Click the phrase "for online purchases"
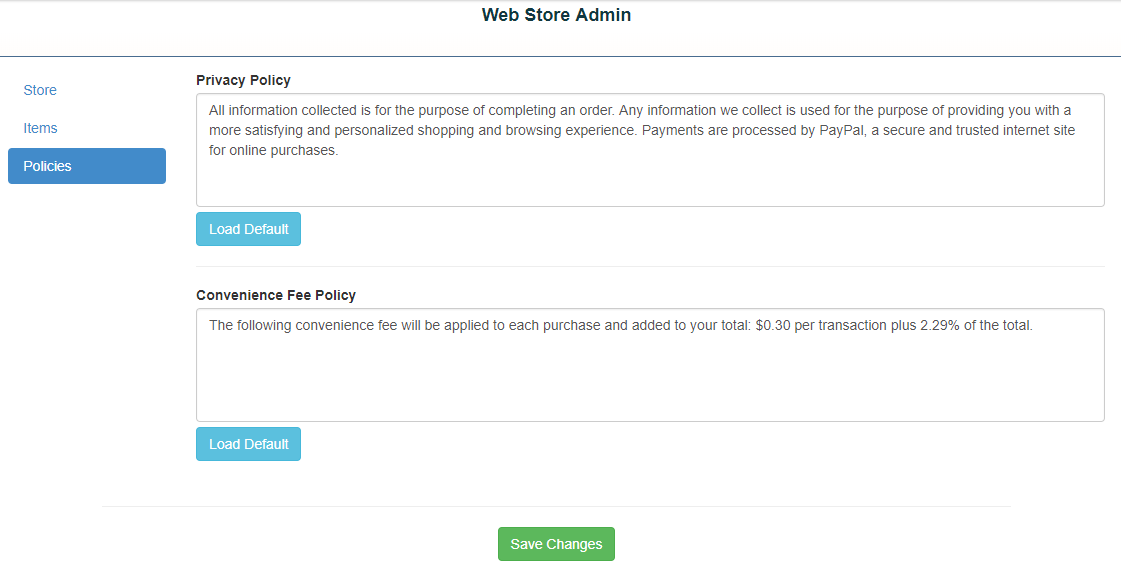1121x568 pixels. coord(274,151)
